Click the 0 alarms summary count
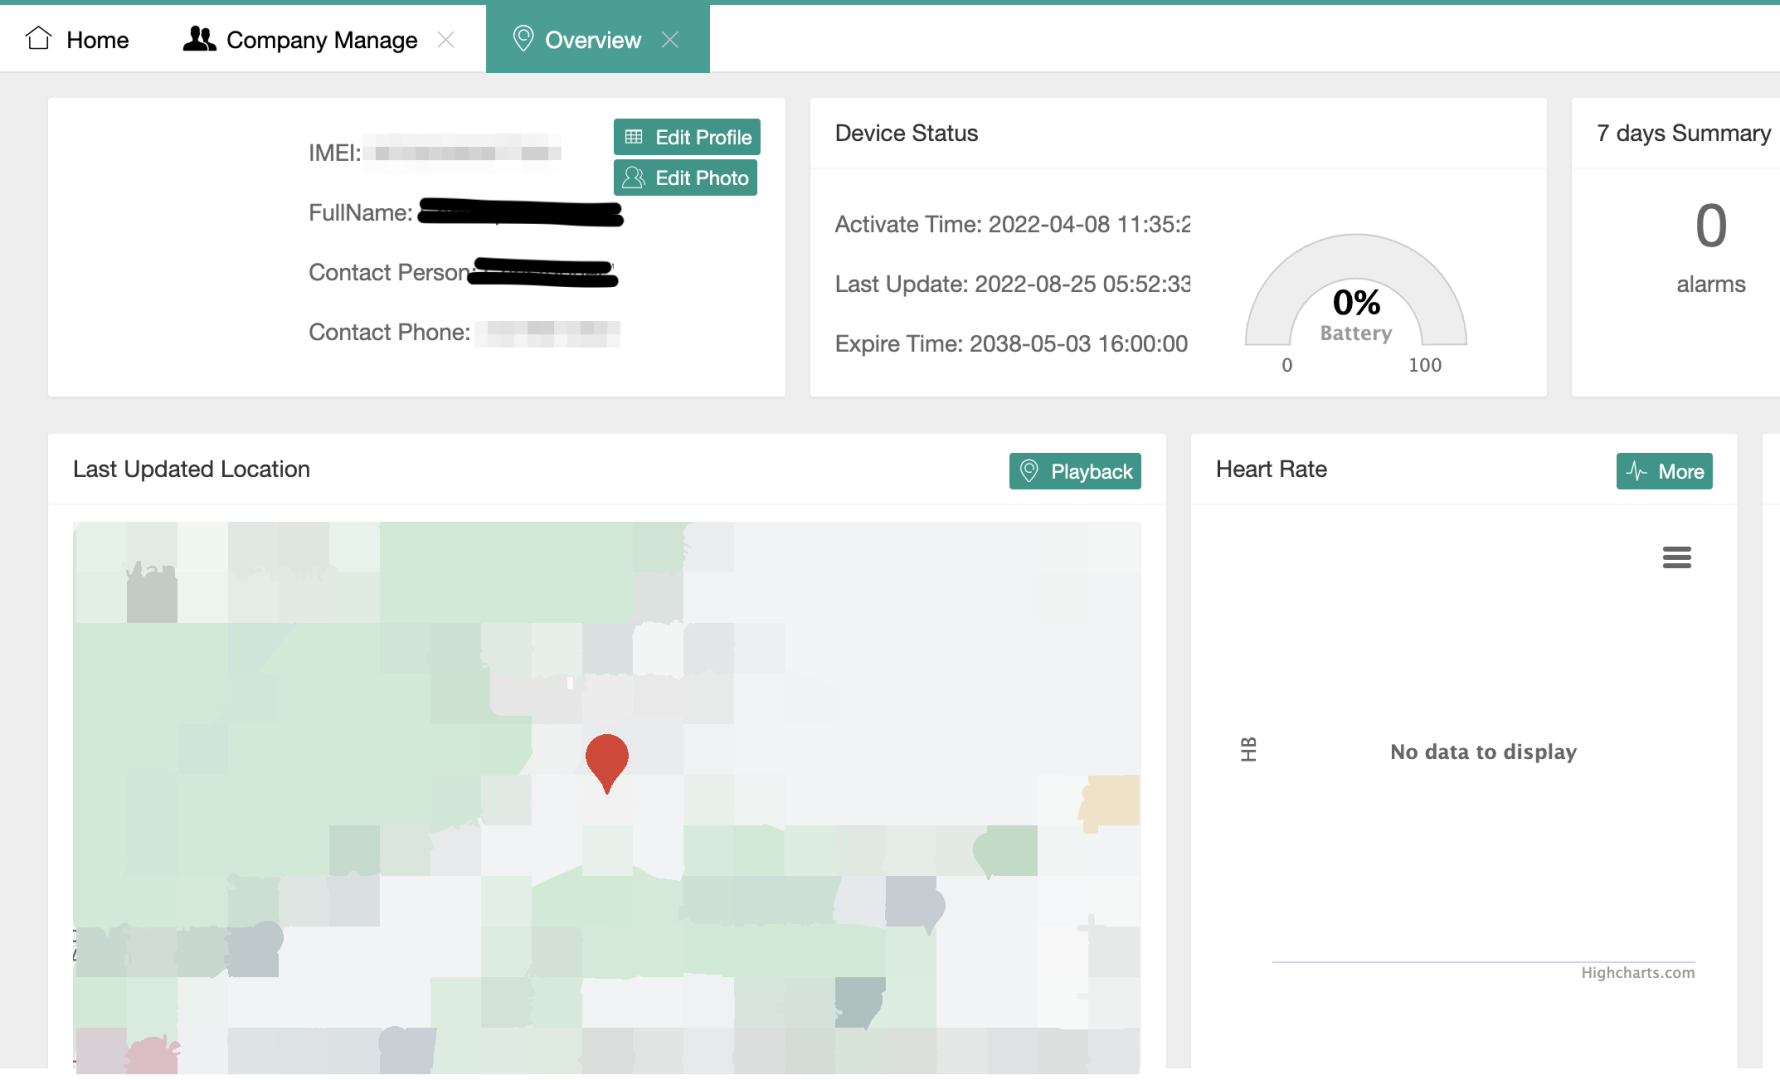Screen dimensions: 1780x1080 1710,226
